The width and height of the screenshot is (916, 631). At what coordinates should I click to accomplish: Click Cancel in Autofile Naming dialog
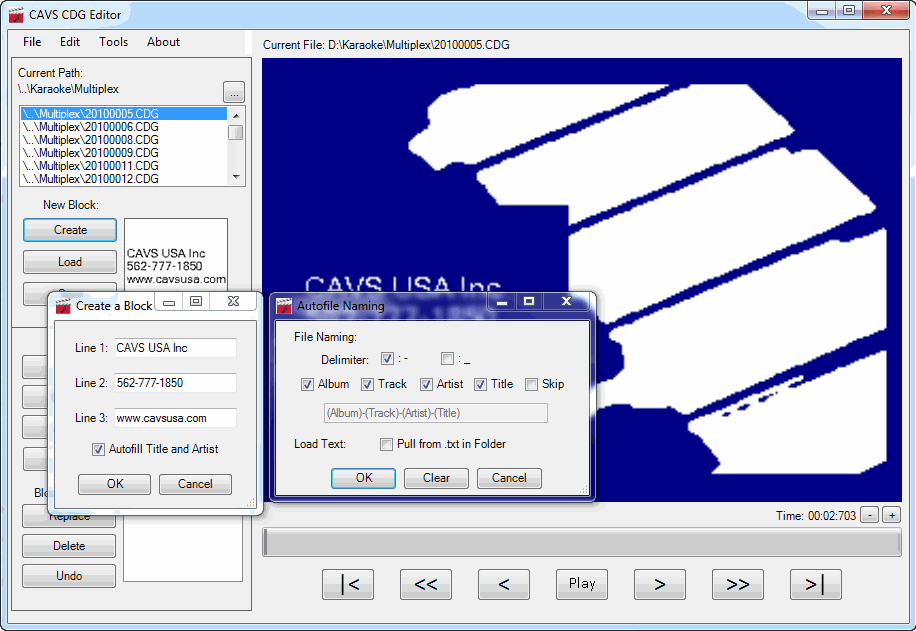point(509,478)
